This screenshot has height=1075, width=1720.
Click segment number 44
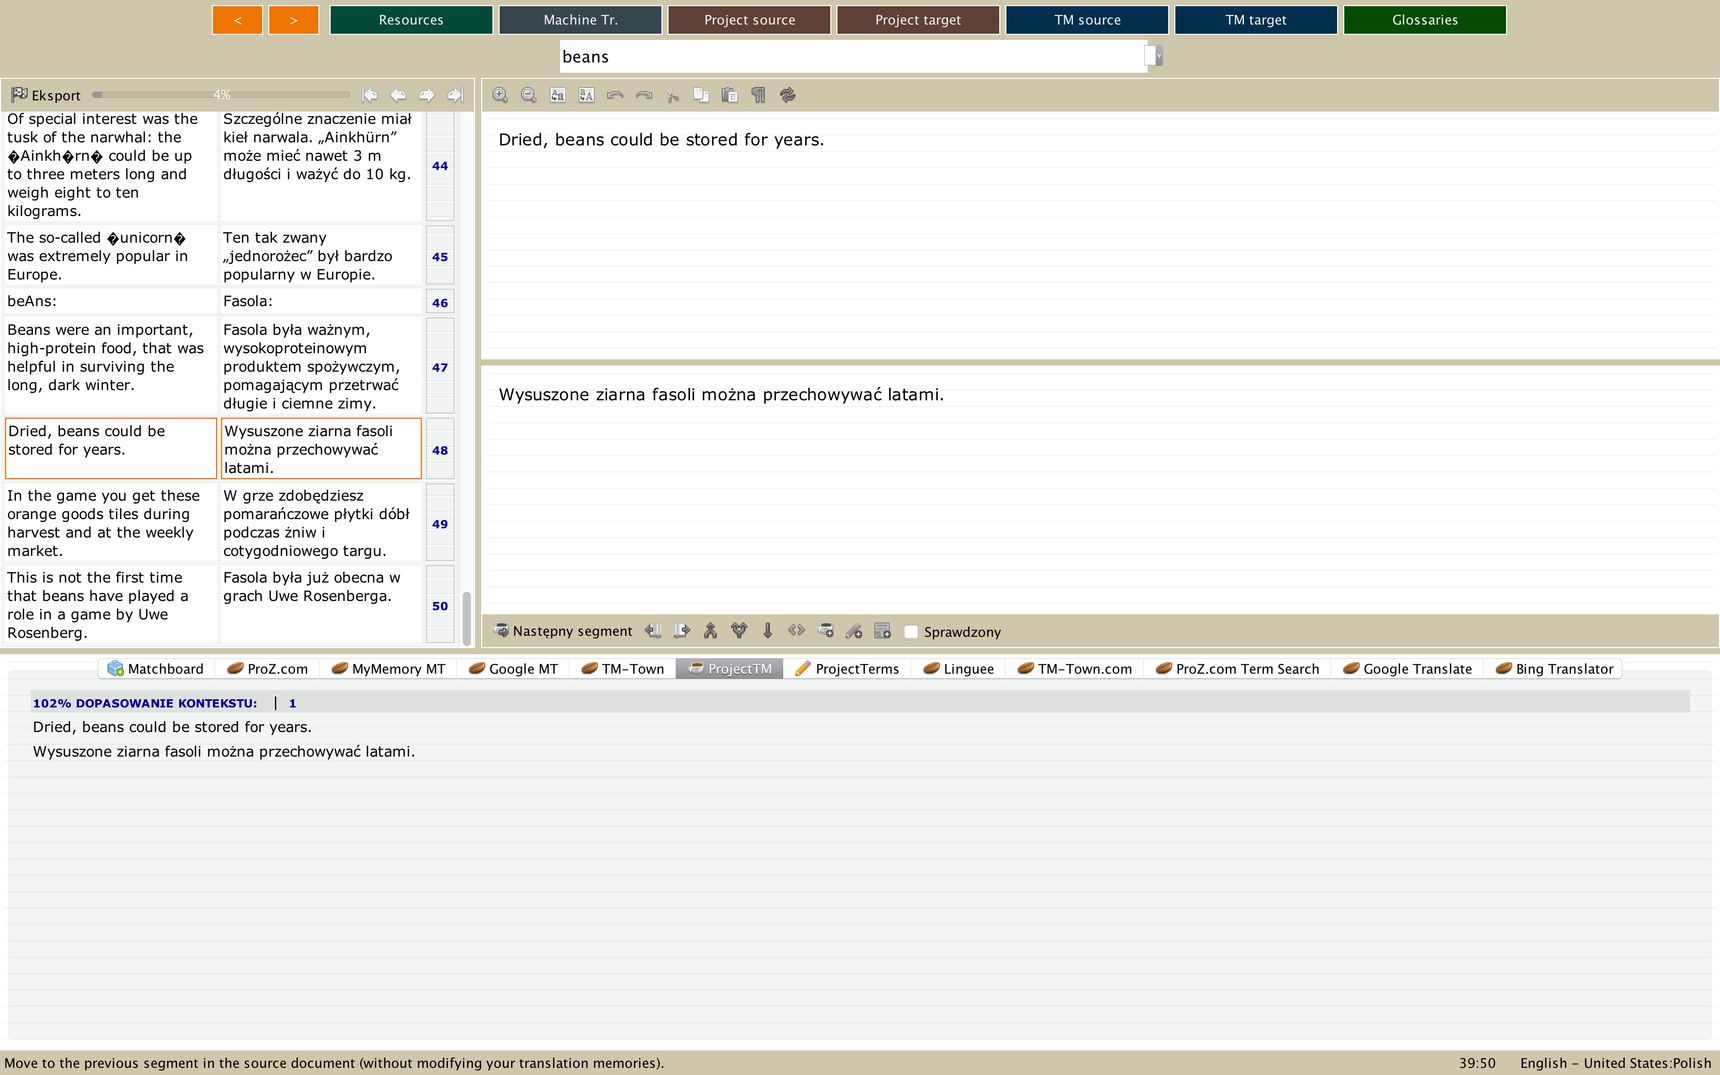[x=440, y=166]
